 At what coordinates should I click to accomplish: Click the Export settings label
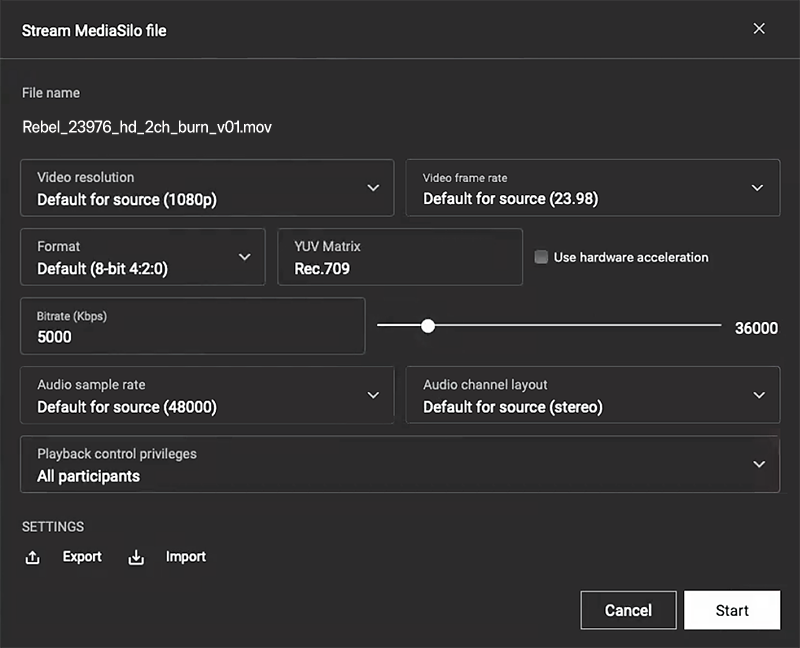[82, 557]
